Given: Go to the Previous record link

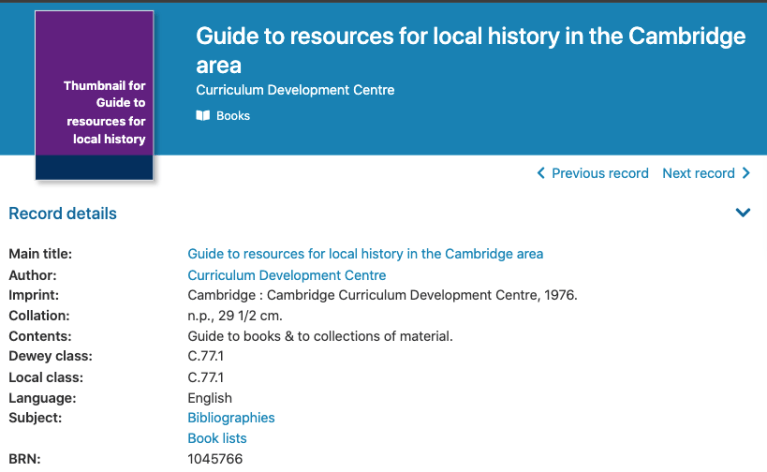Looking at the screenshot, I should [x=600, y=173].
